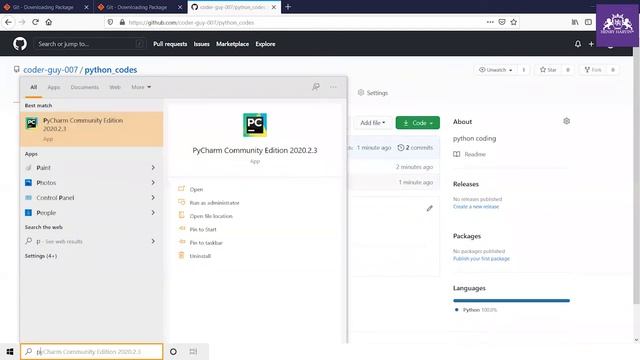Expand the Paint app result arrow
640x360 pixels.
tap(153, 168)
